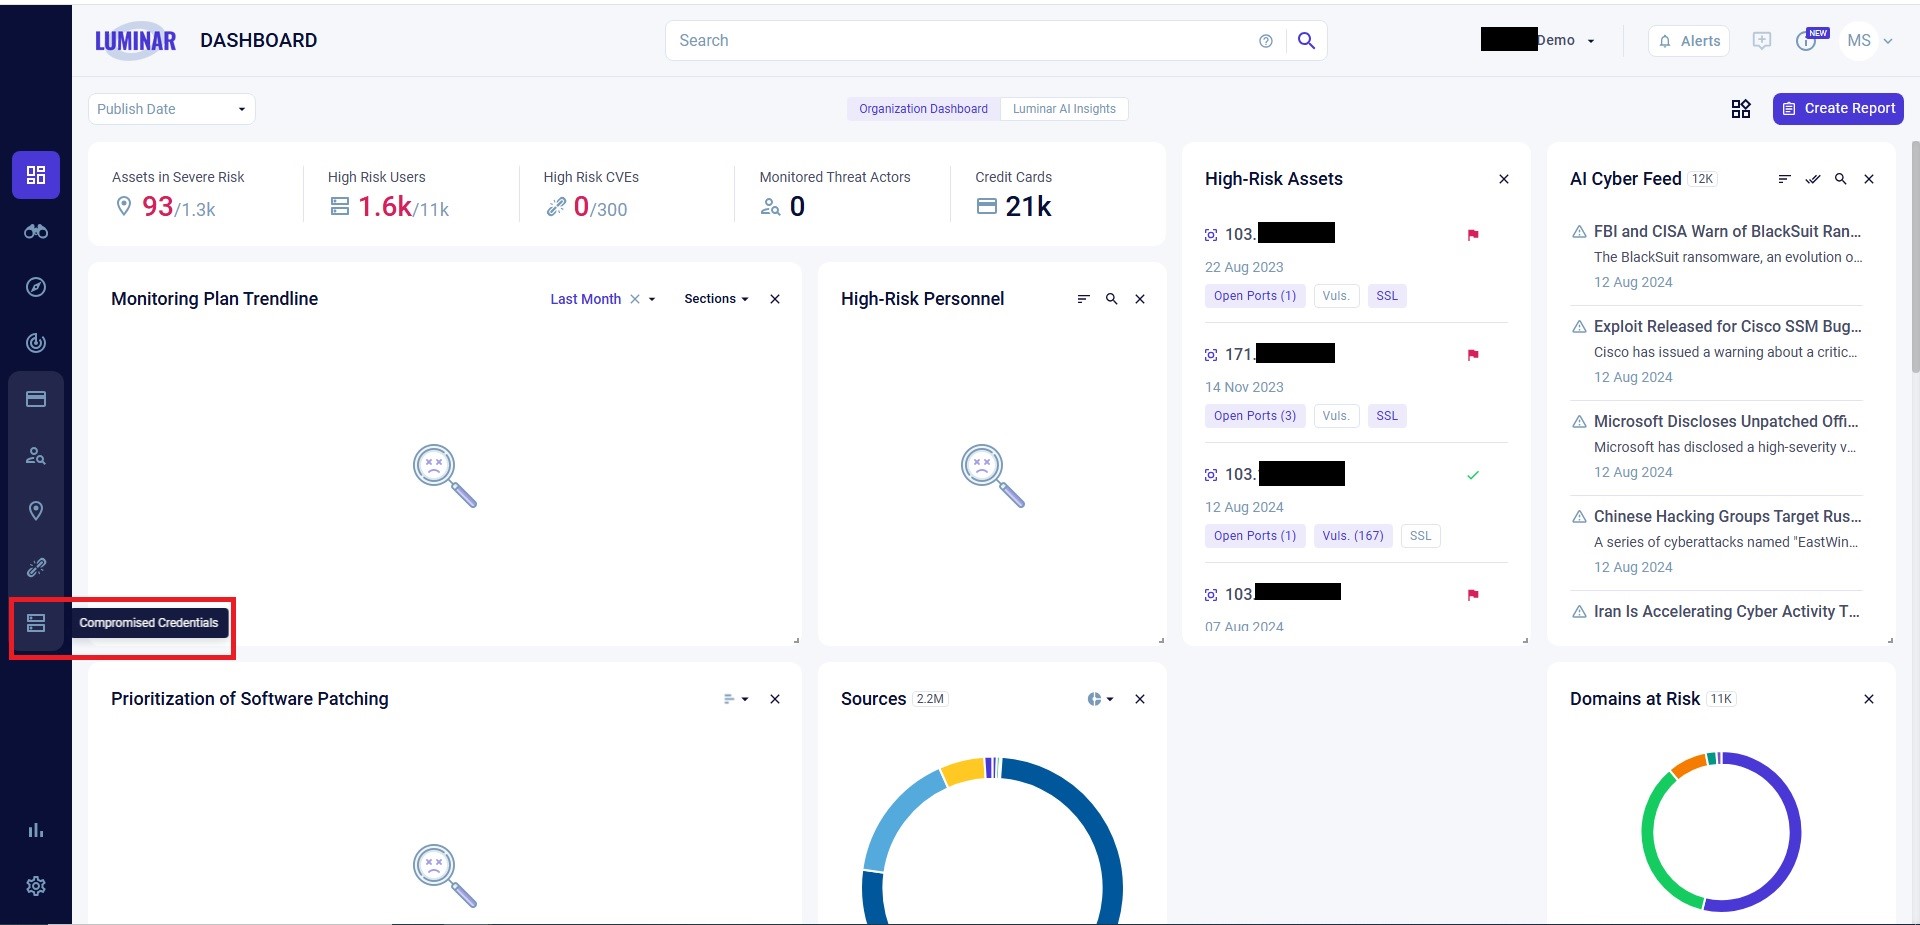Toggle flag on first 103 asset
Image resolution: width=1920 pixels, height=925 pixels.
[x=1473, y=235]
